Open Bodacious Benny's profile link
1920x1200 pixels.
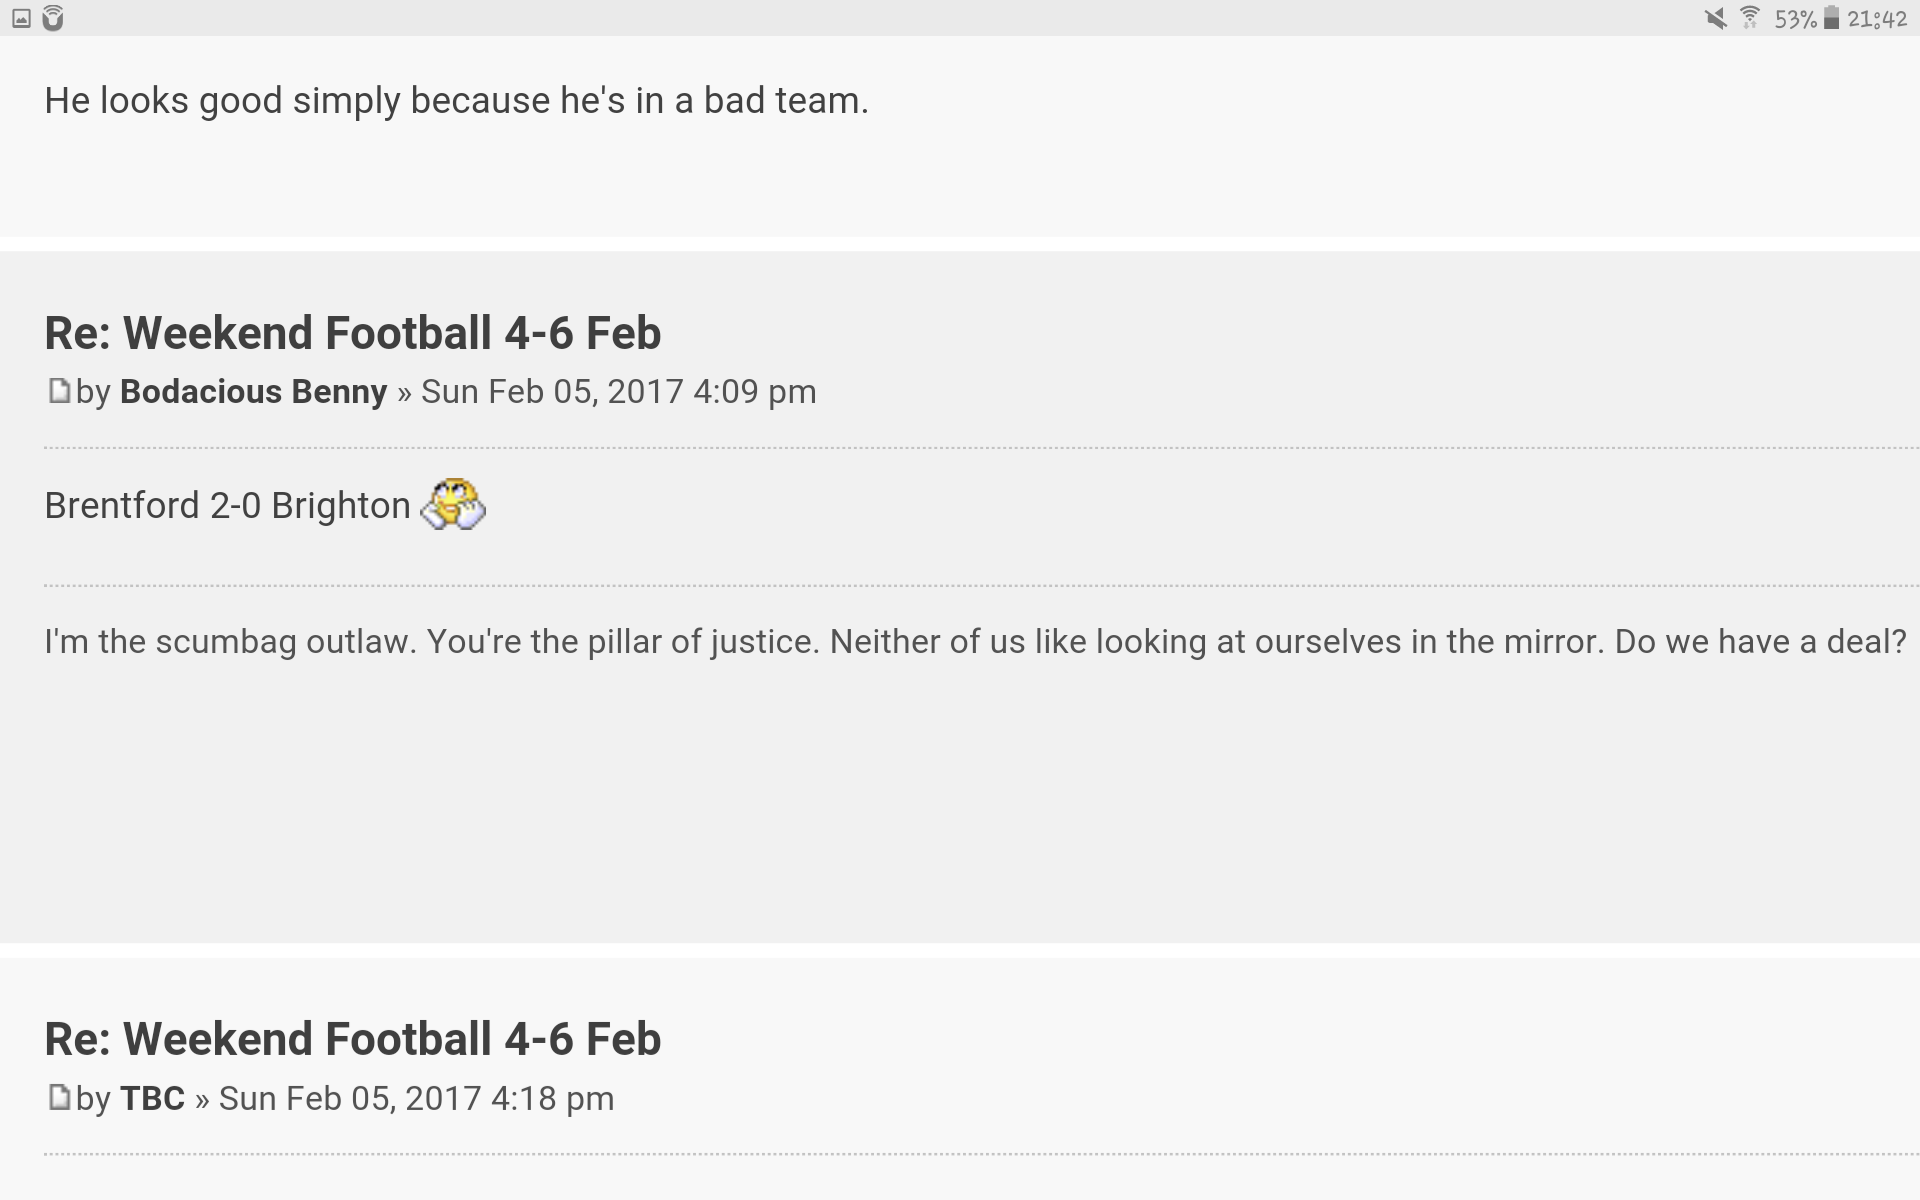click(253, 392)
